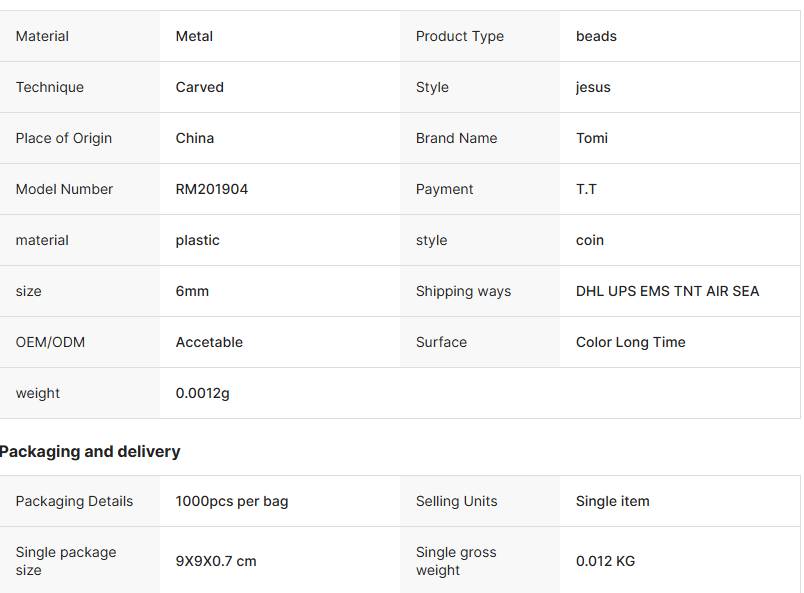Click the 'Place of Origin' label
The width and height of the screenshot is (804, 593).
coord(64,138)
